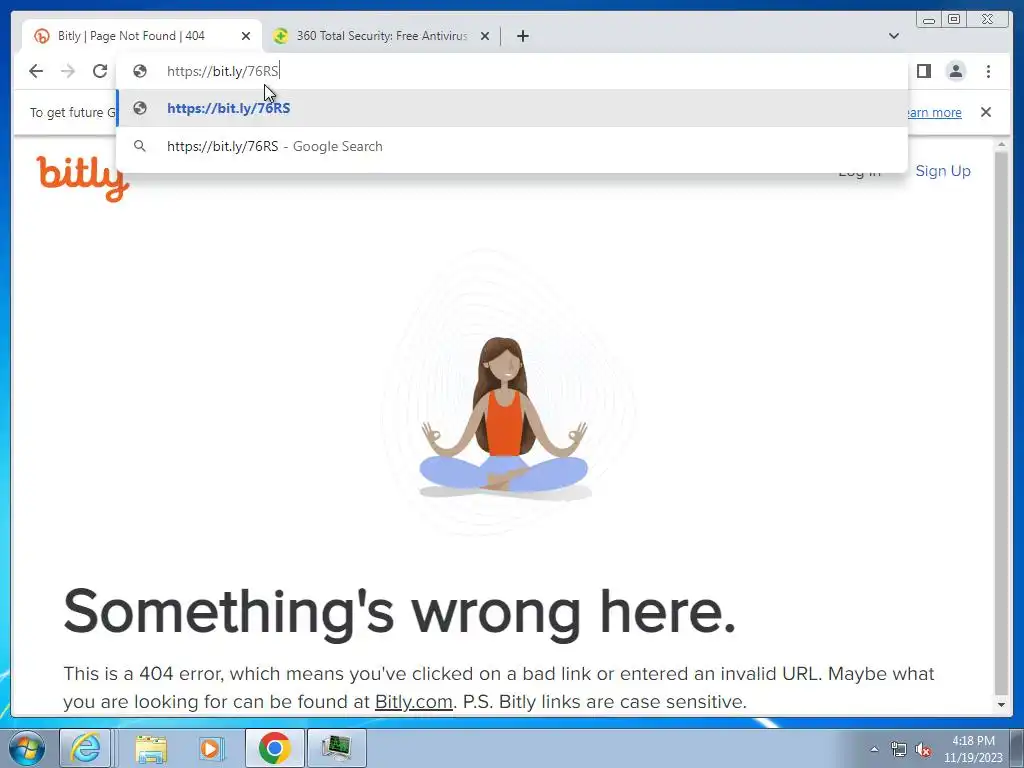Expand the tab search chevron
Screen dimensions: 1024x768
tap(894, 36)
